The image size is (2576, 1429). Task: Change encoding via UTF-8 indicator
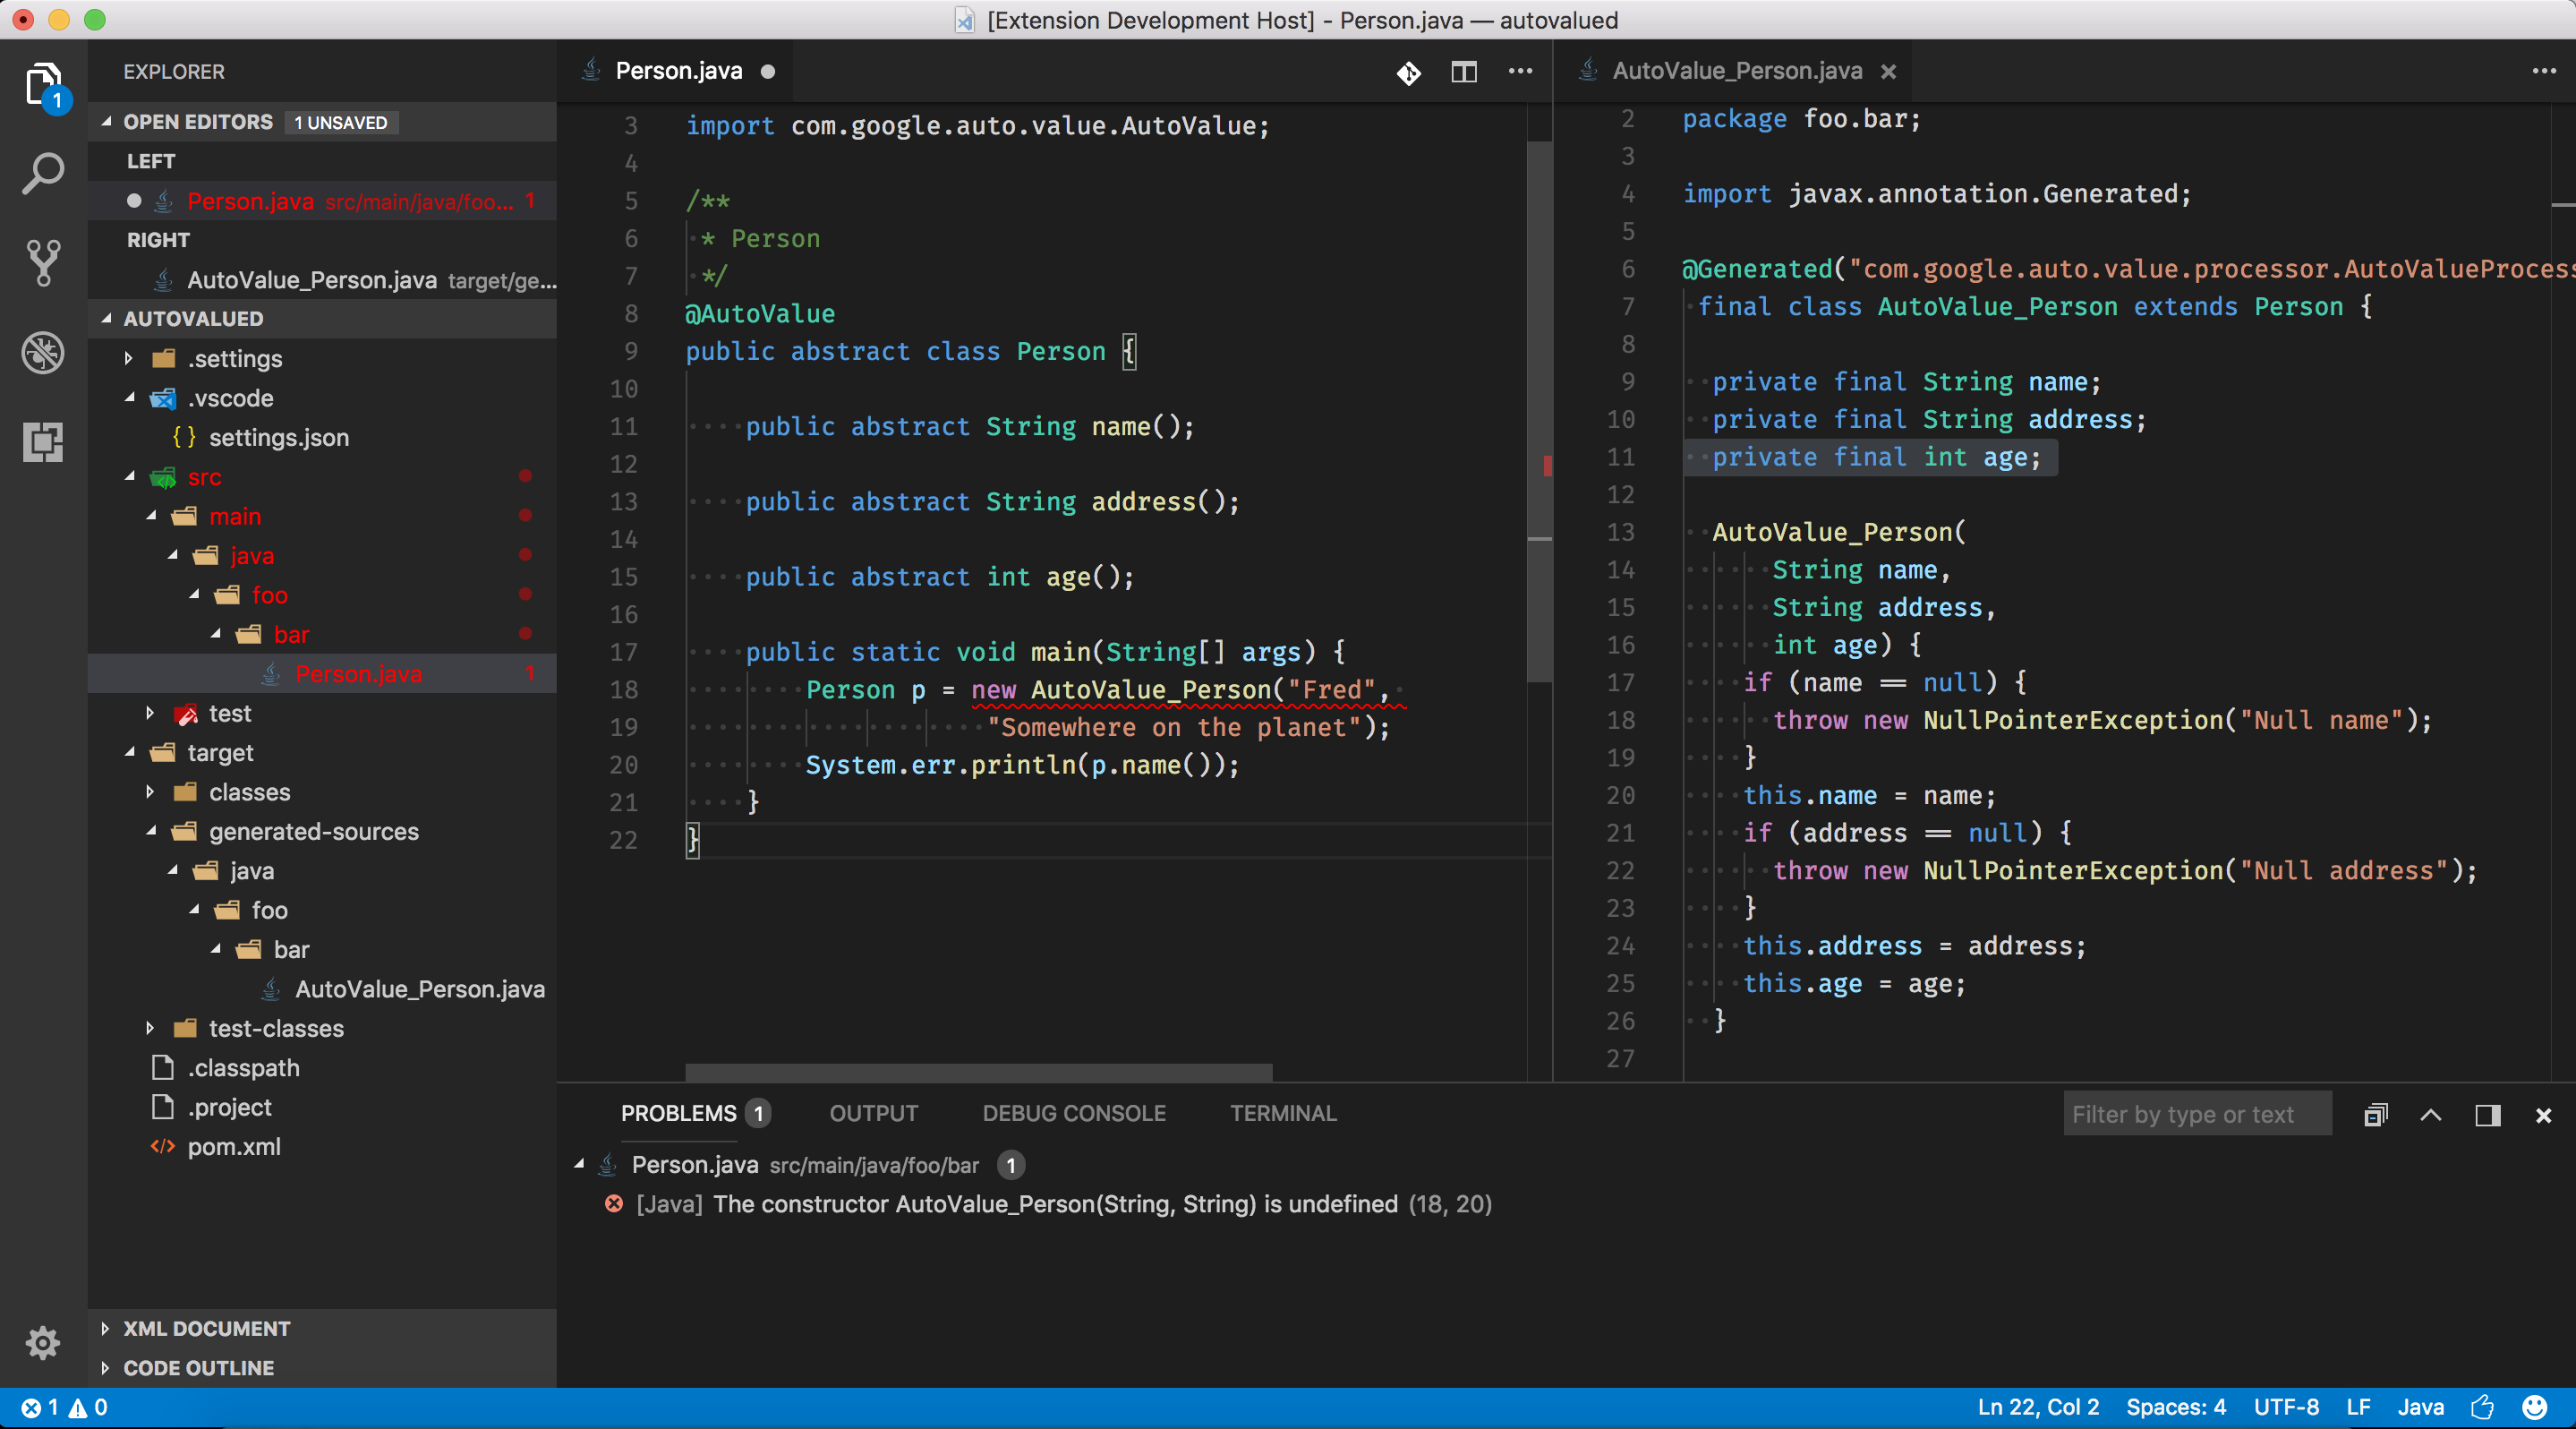2286,1408
